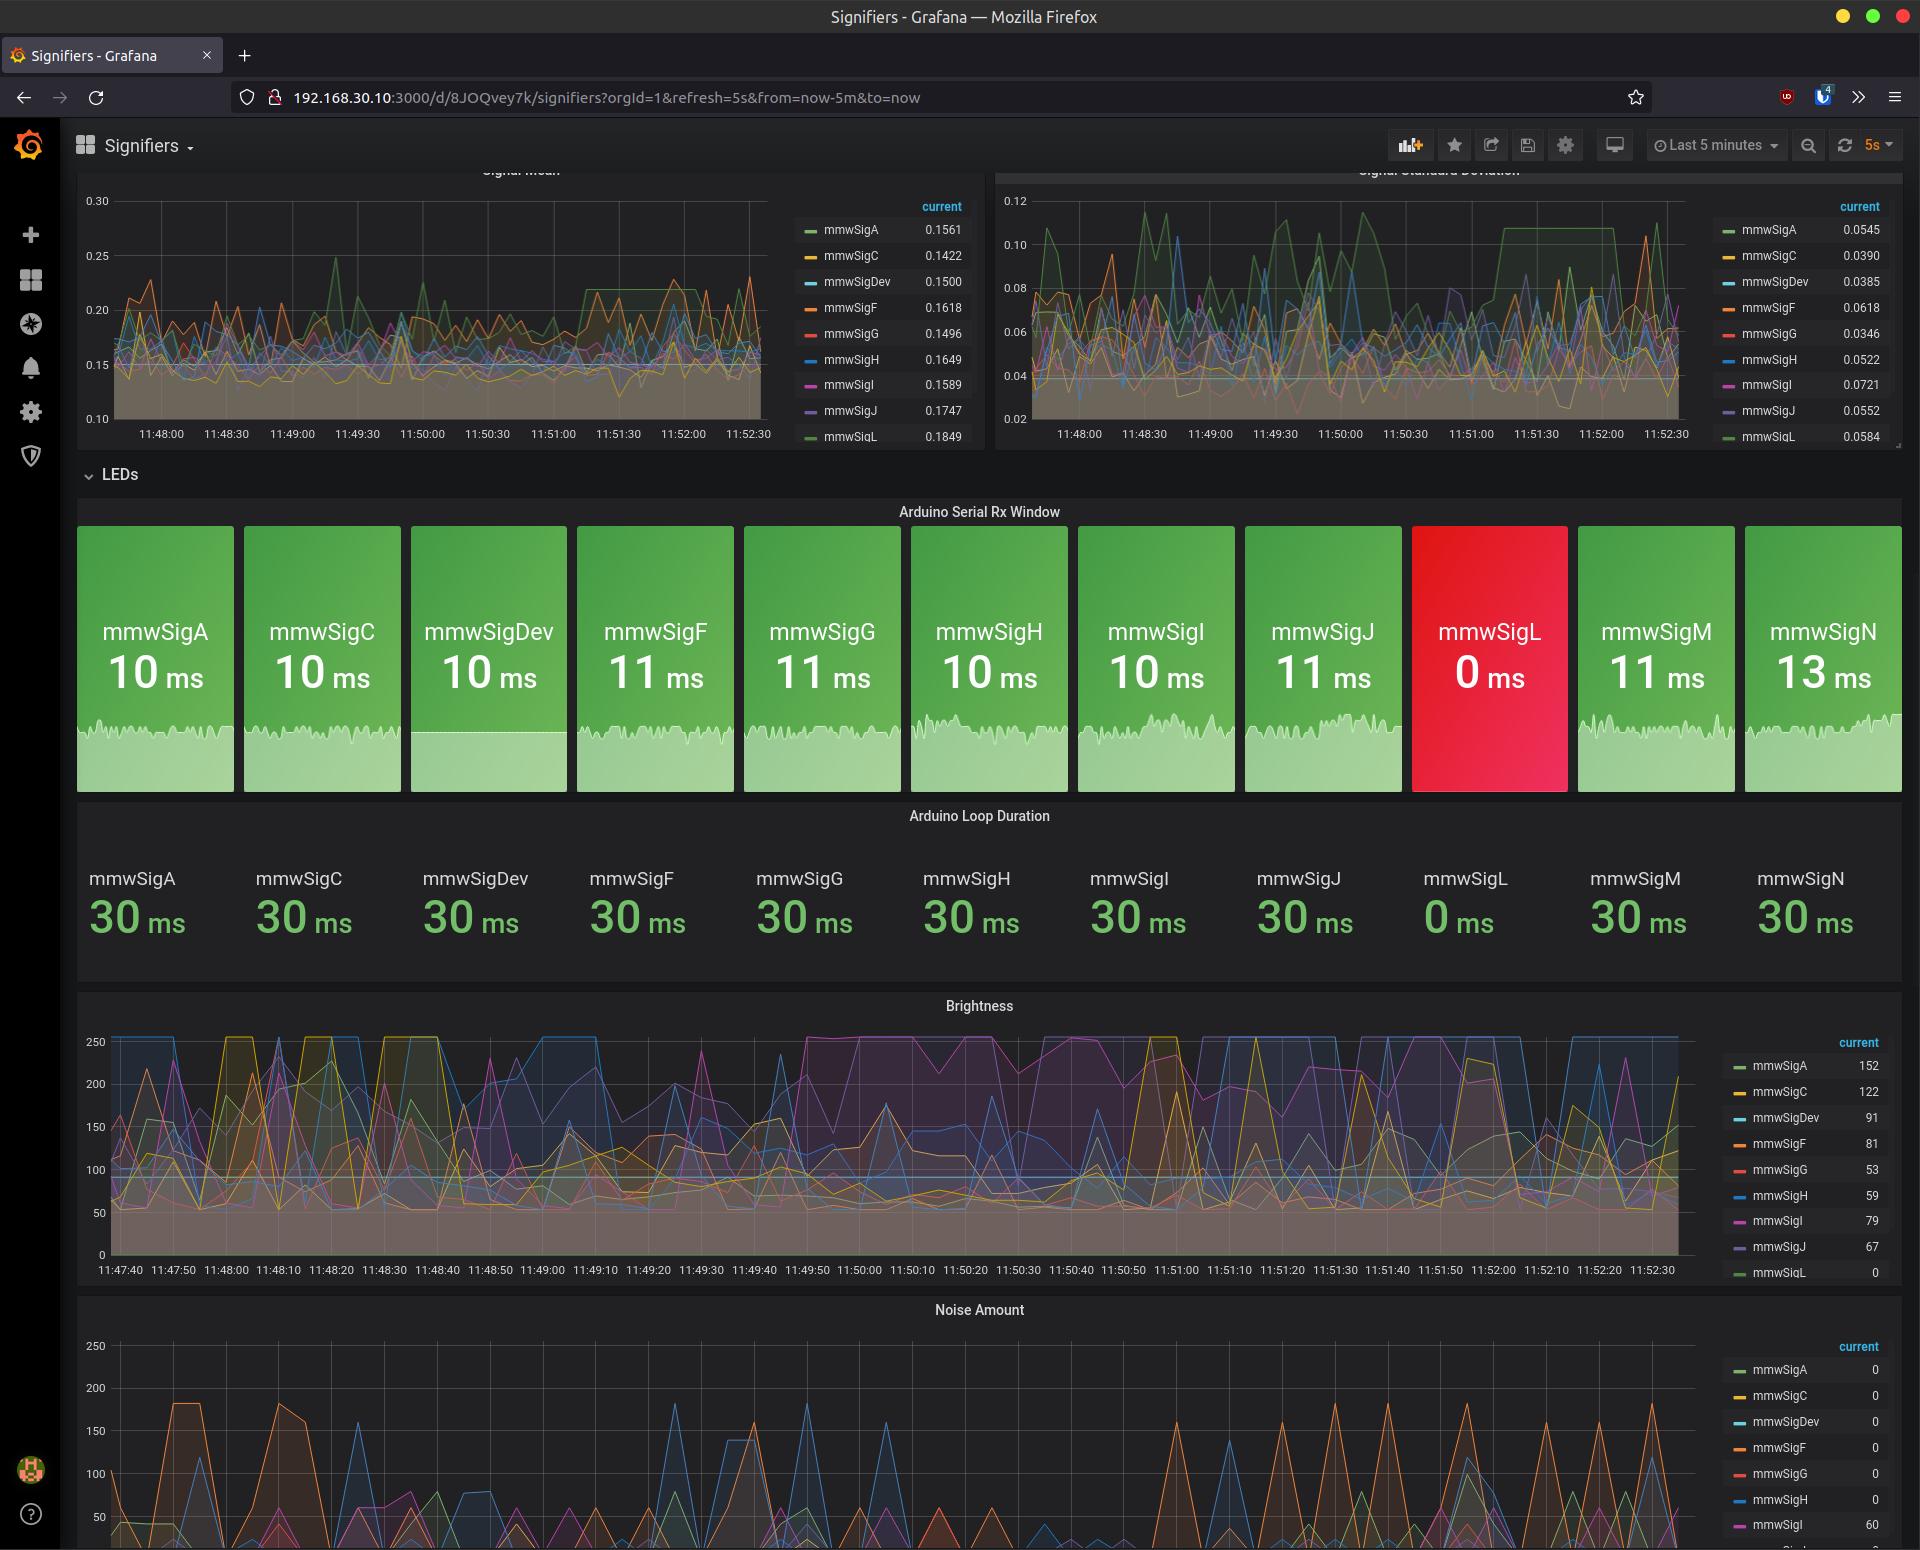This screenshot has width=1920, height=1550.
Task: Open Grafana home logo
Action: (x=30, y=146)
